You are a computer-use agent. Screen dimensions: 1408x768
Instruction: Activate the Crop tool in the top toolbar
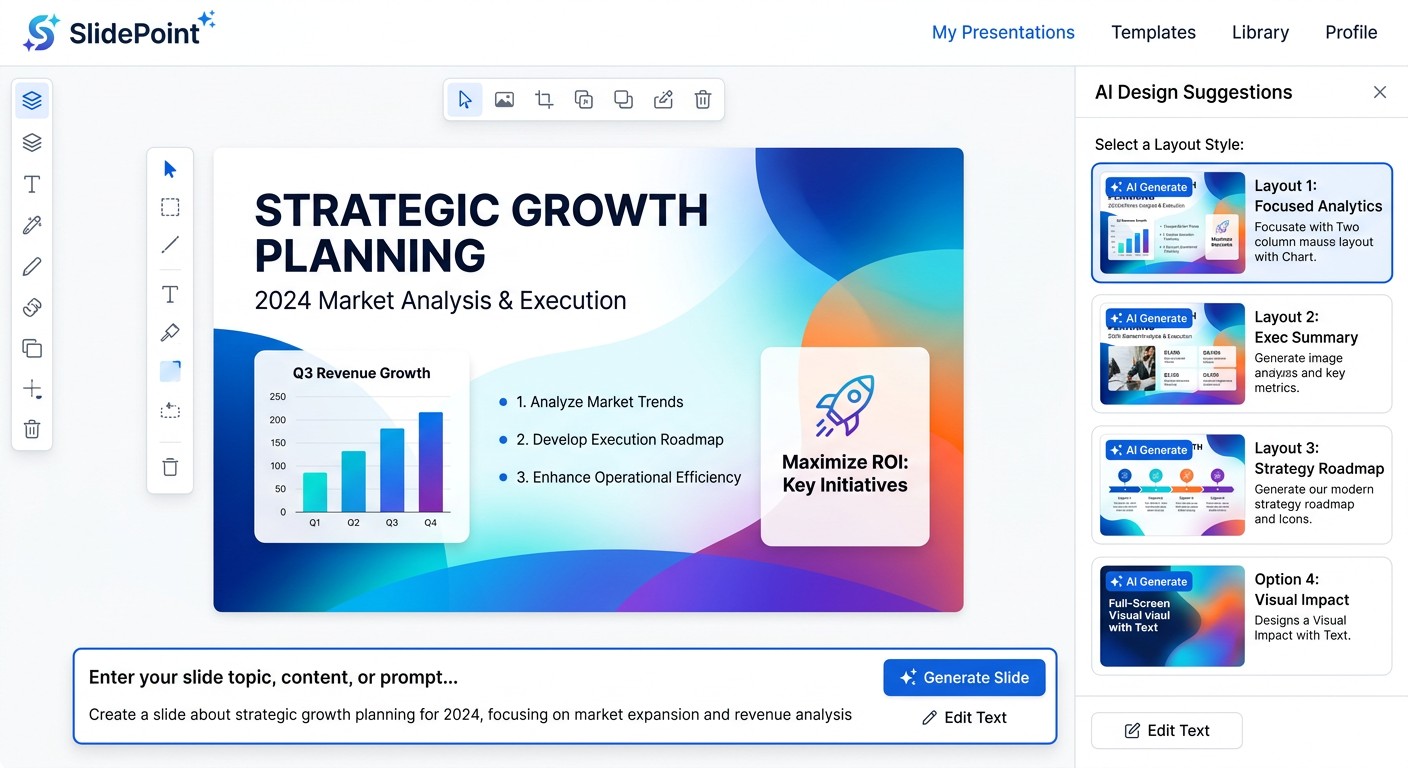[x=544, y=99]
